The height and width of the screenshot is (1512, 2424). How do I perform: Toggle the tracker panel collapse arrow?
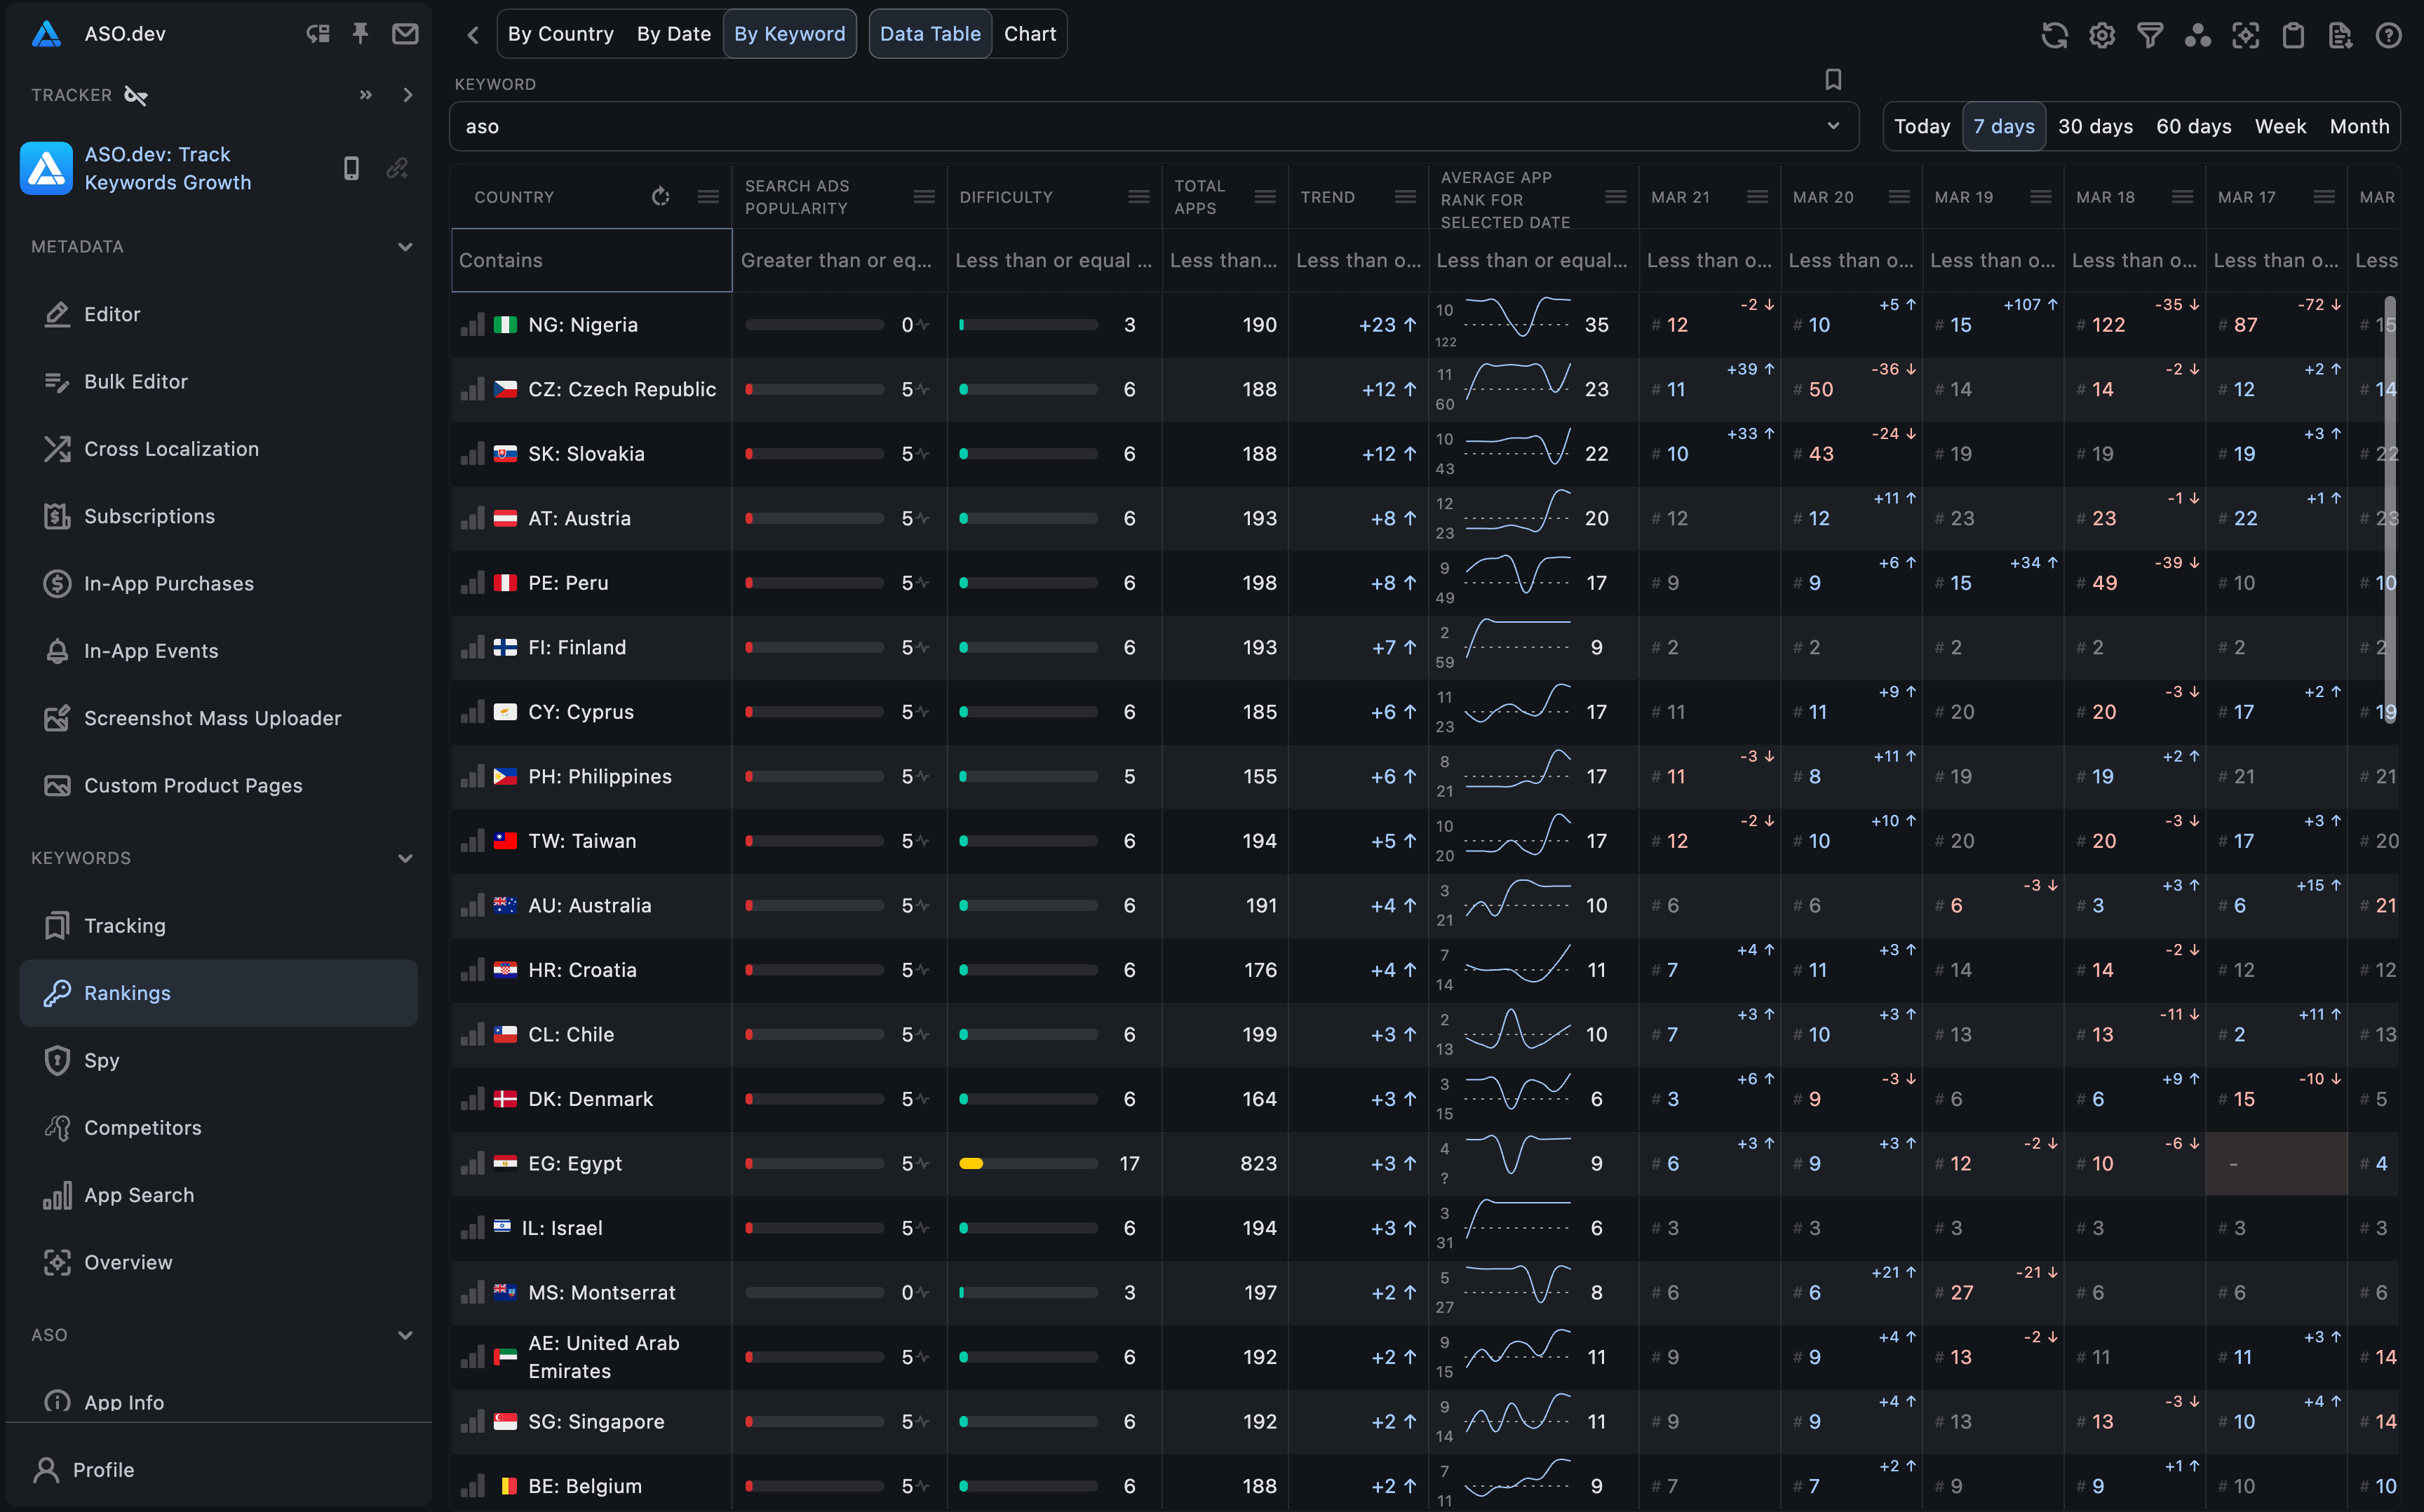(x=408, y=94)
